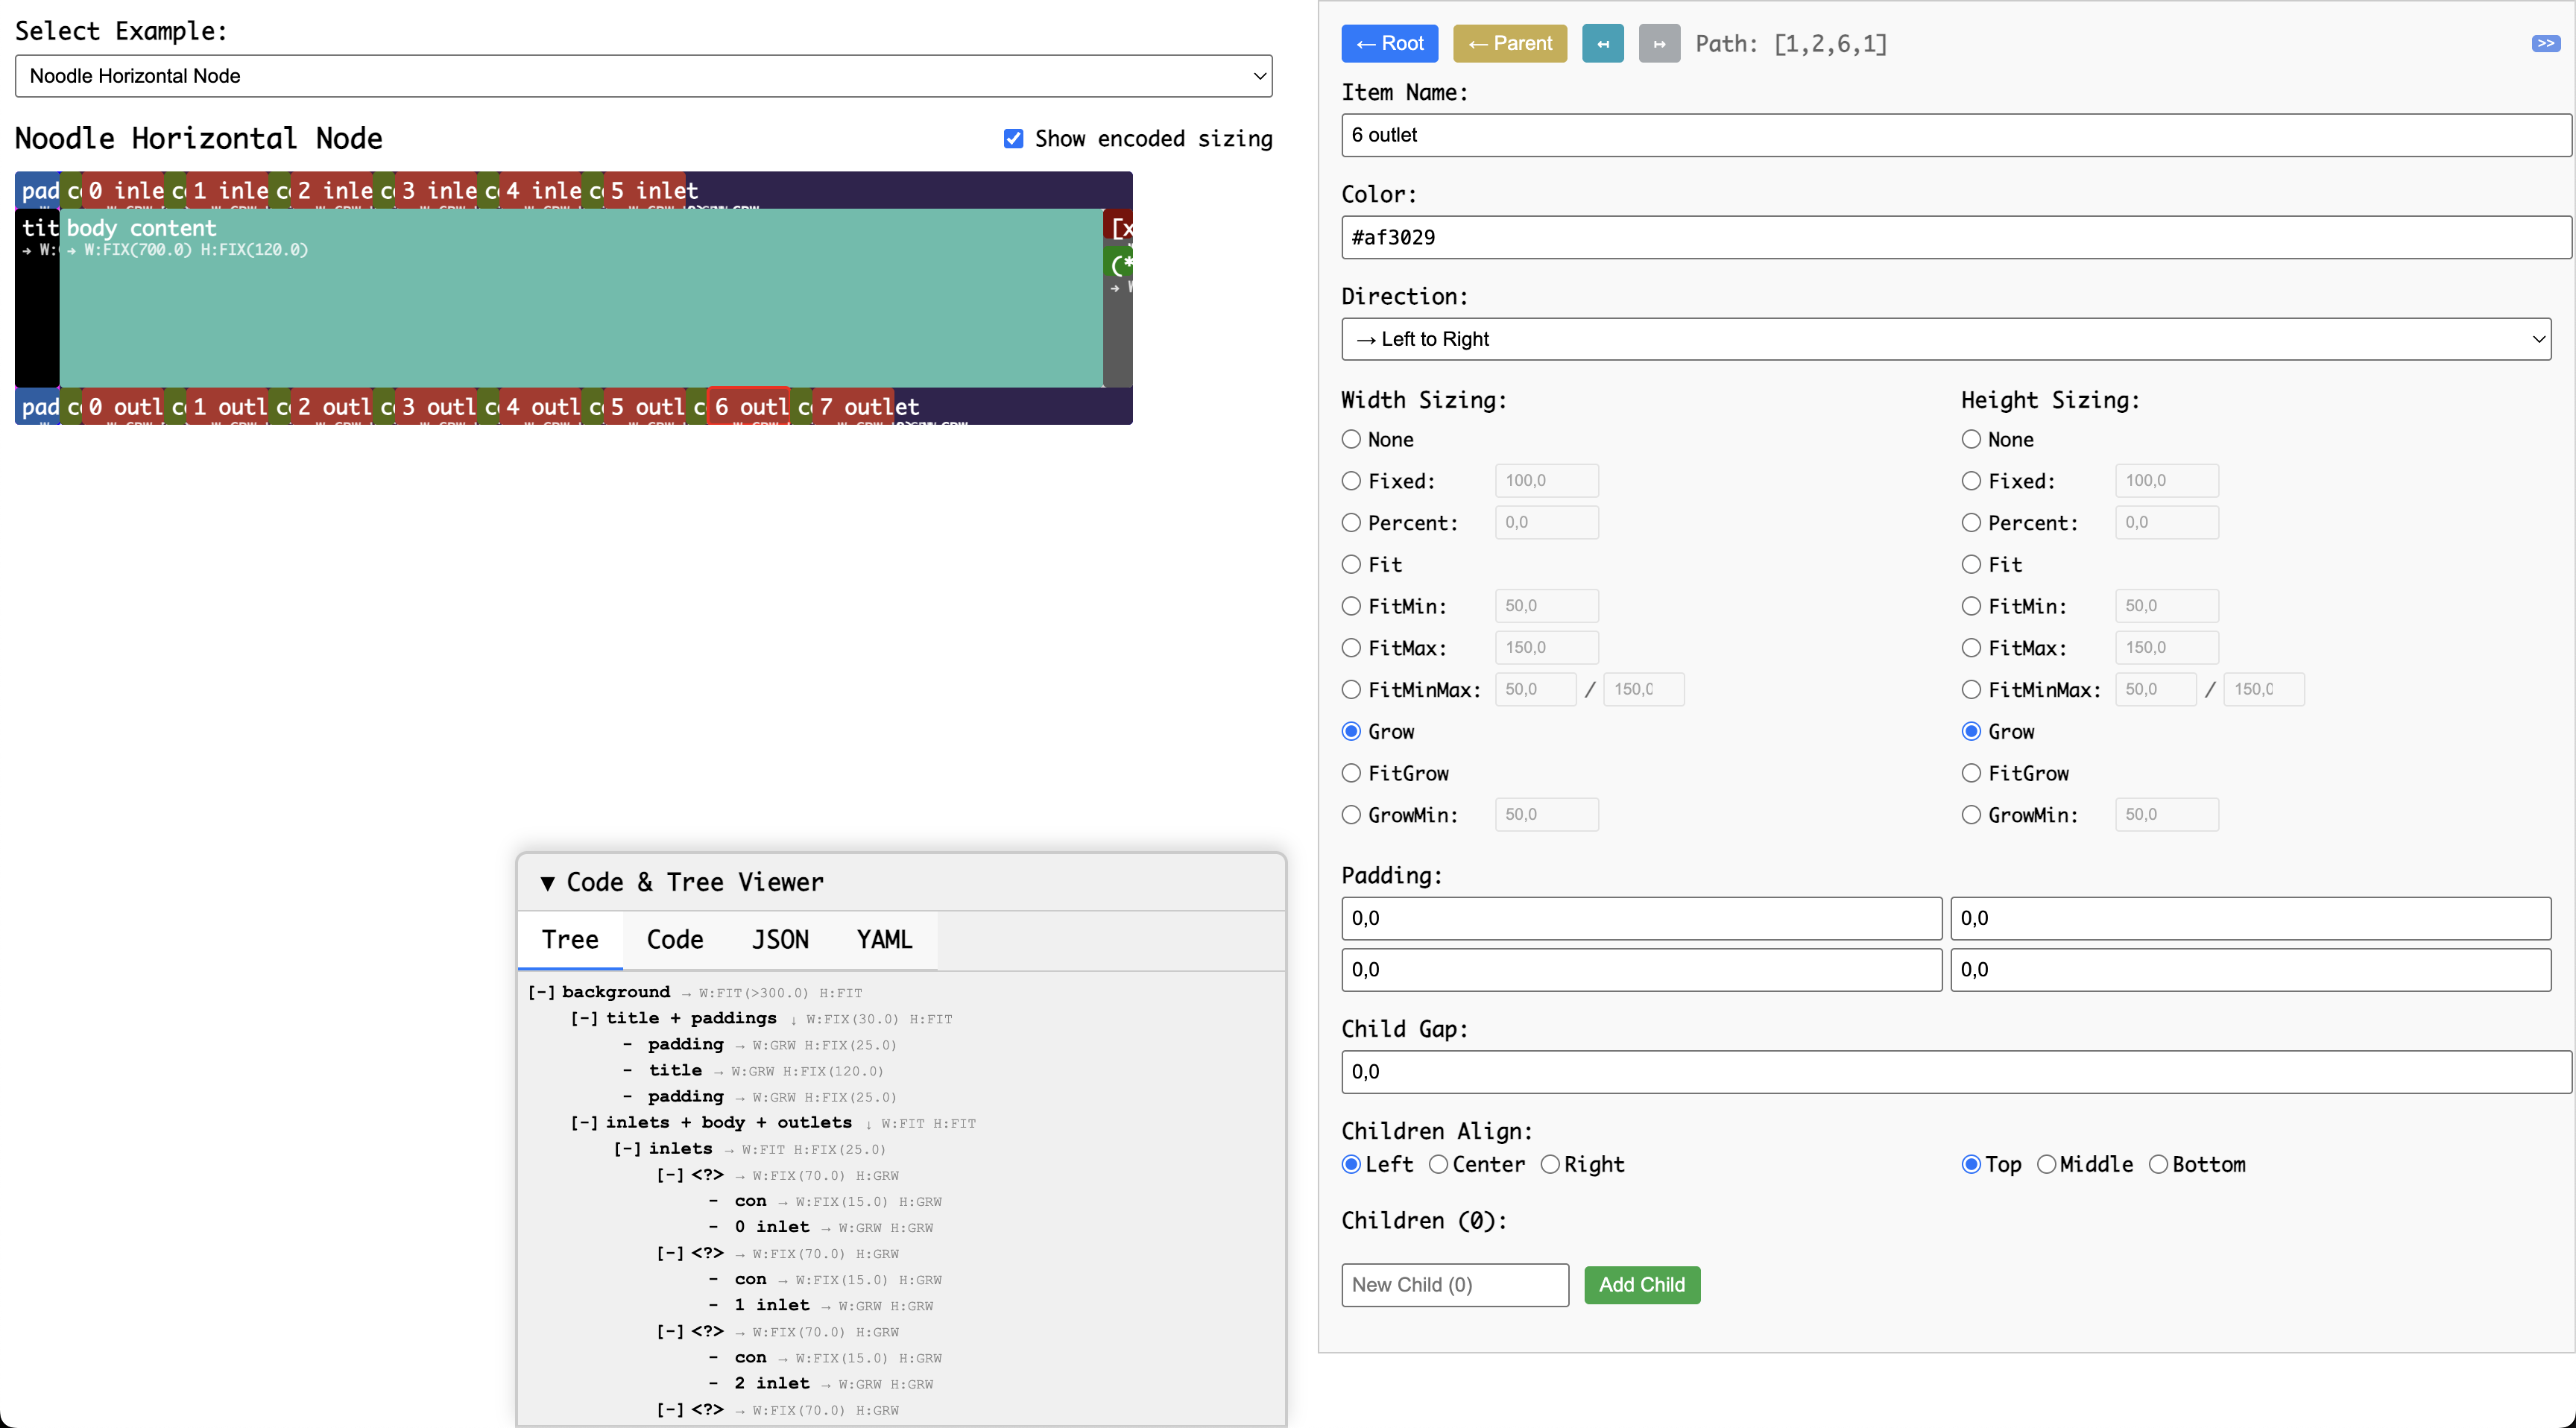
Task: Navigate to Root with the Root button
Action: pos(1389,43)
